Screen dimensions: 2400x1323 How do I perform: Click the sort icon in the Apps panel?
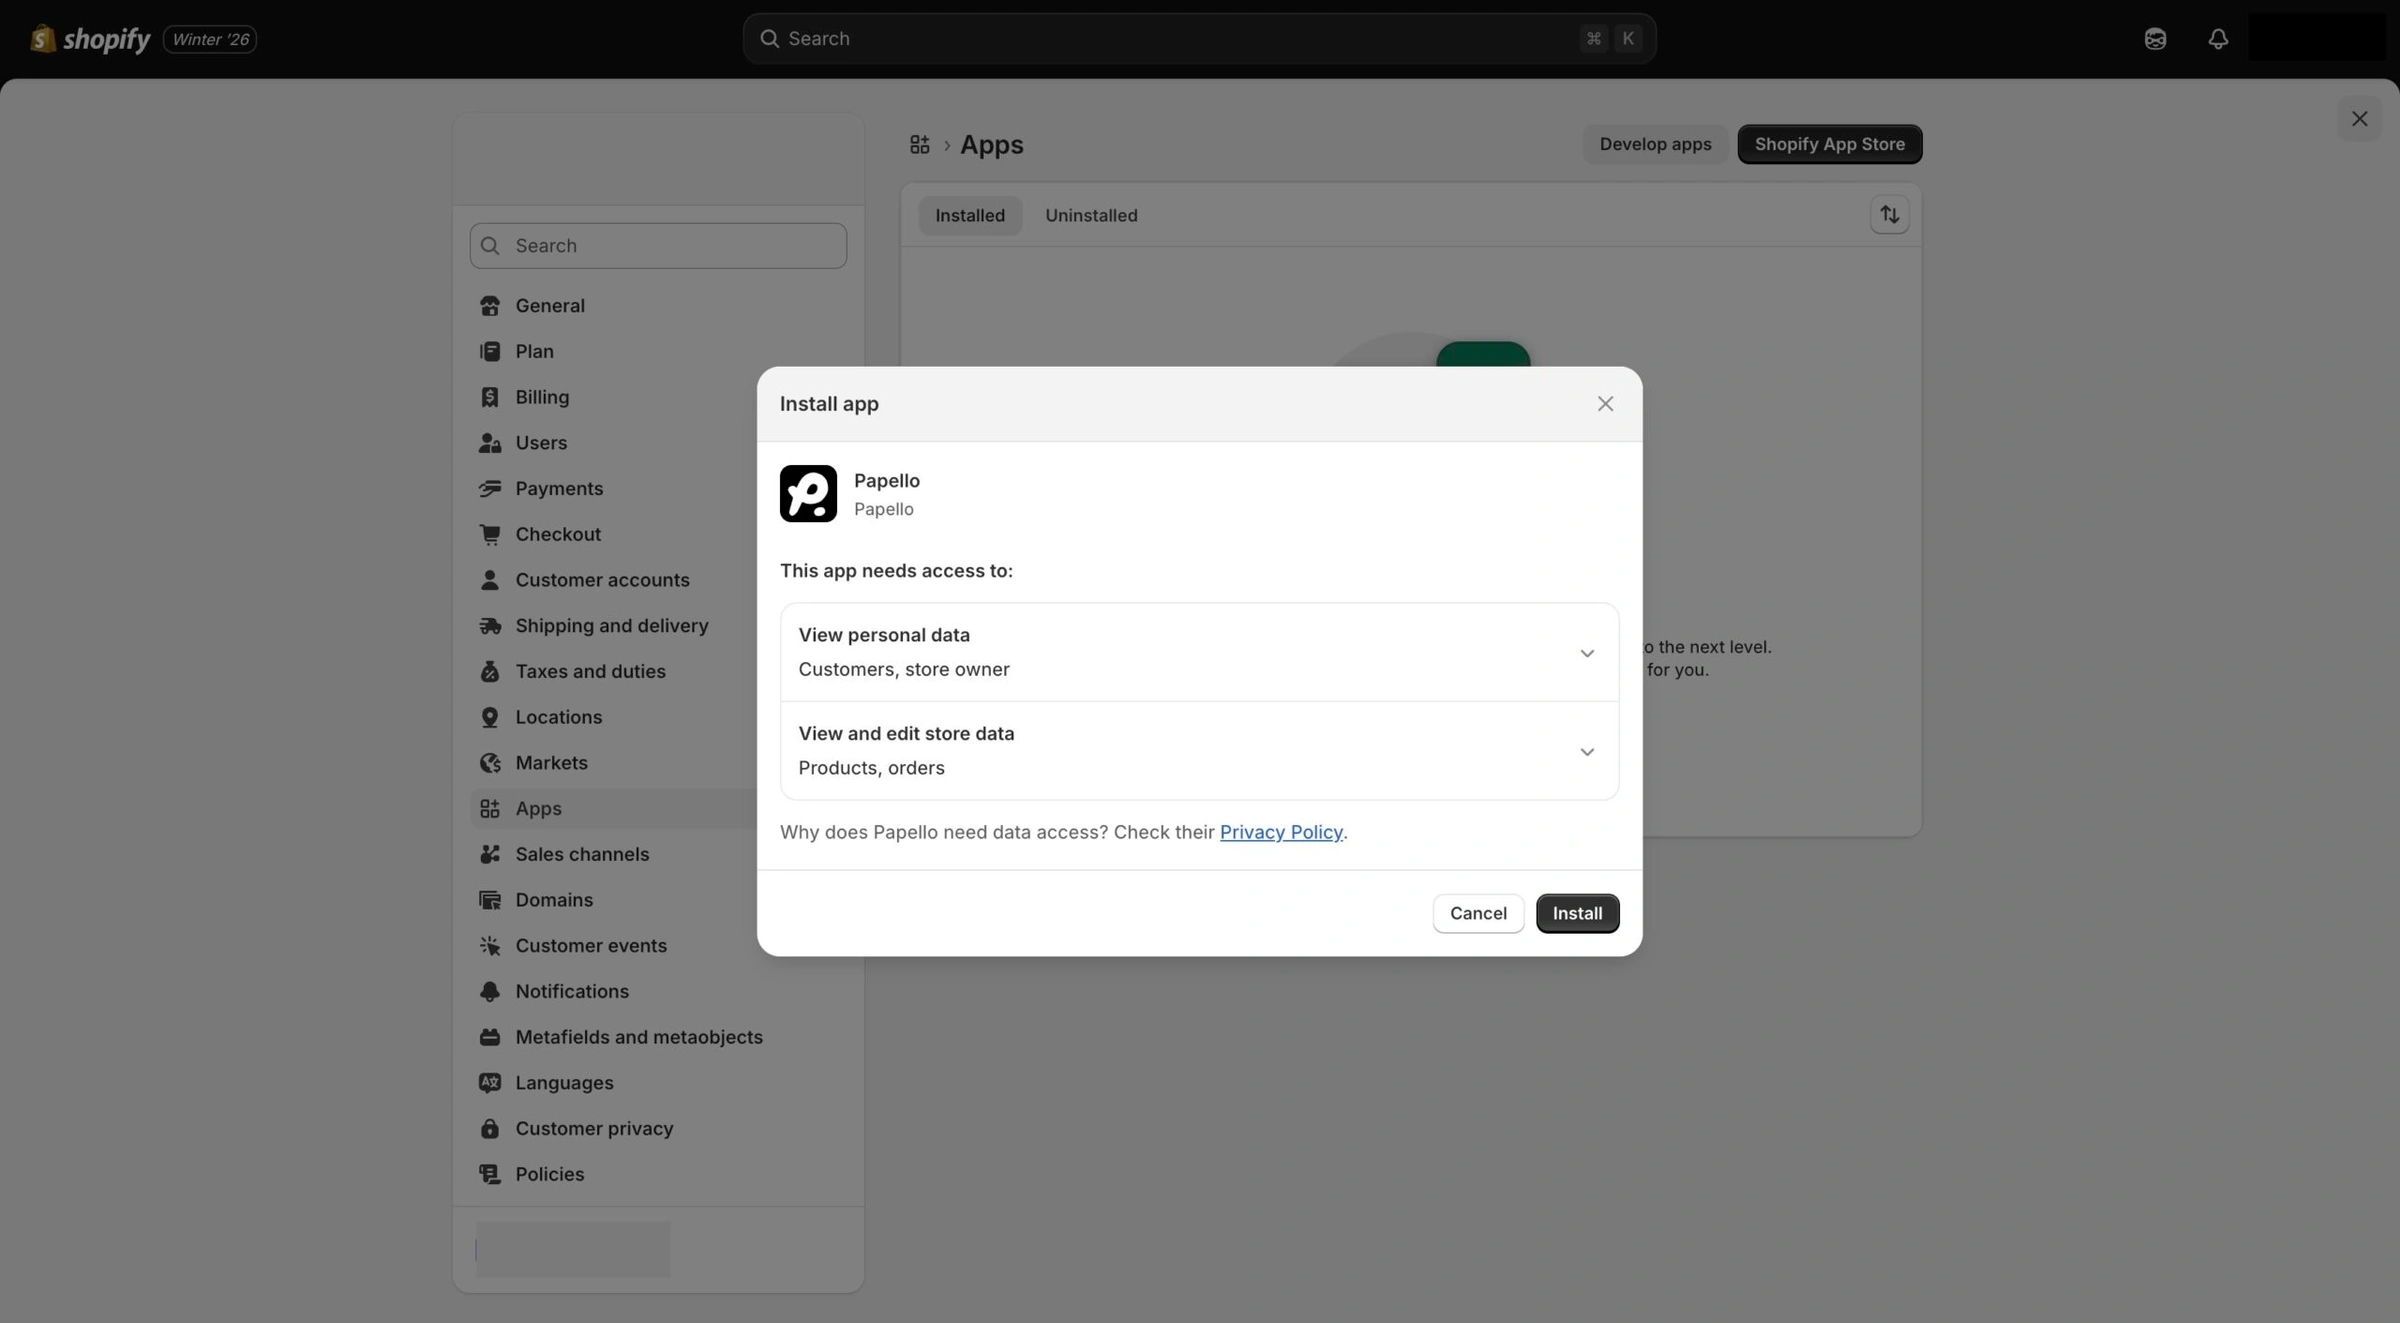1889,214
